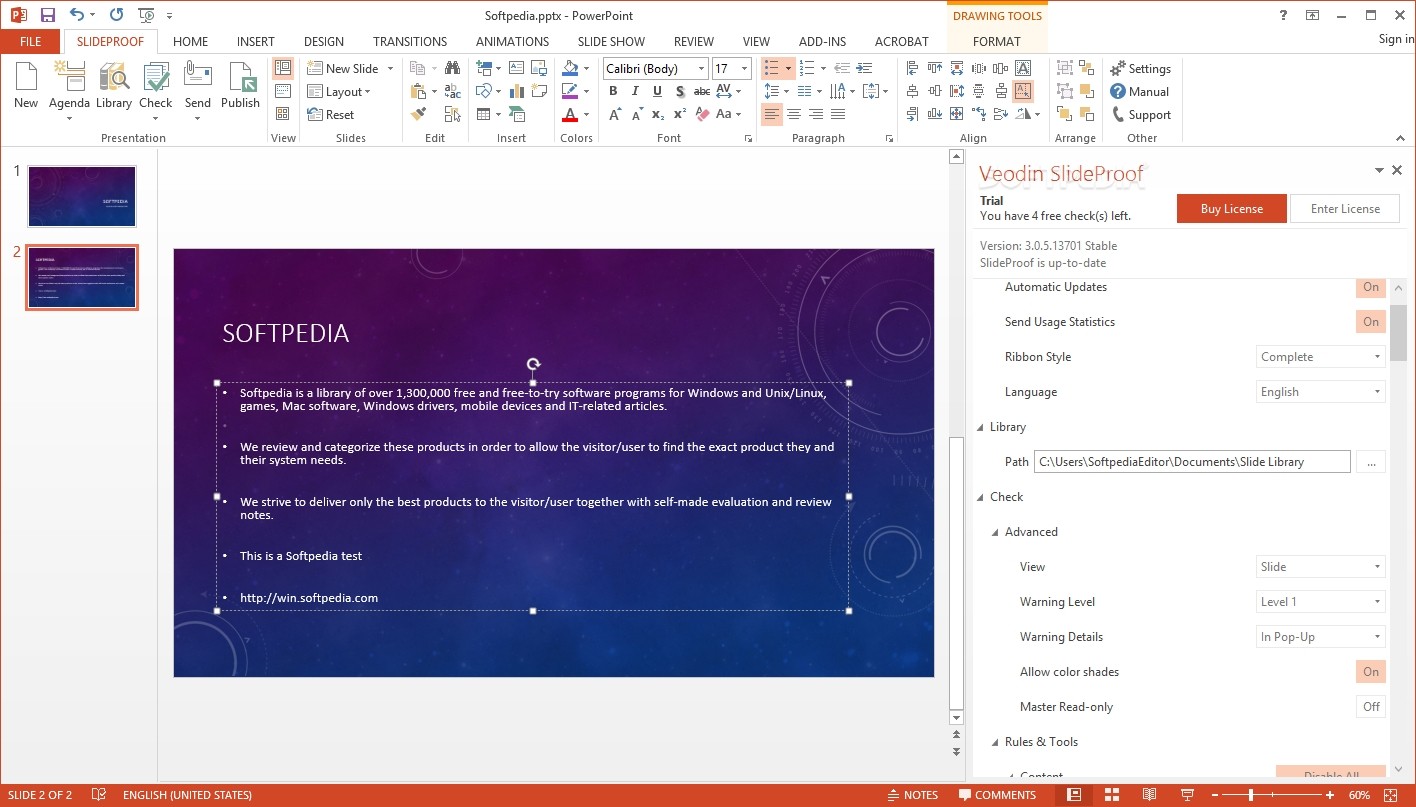Screen dimensions: 1416x807
Task: Apply Underline formatting
Action: [657, 91]
